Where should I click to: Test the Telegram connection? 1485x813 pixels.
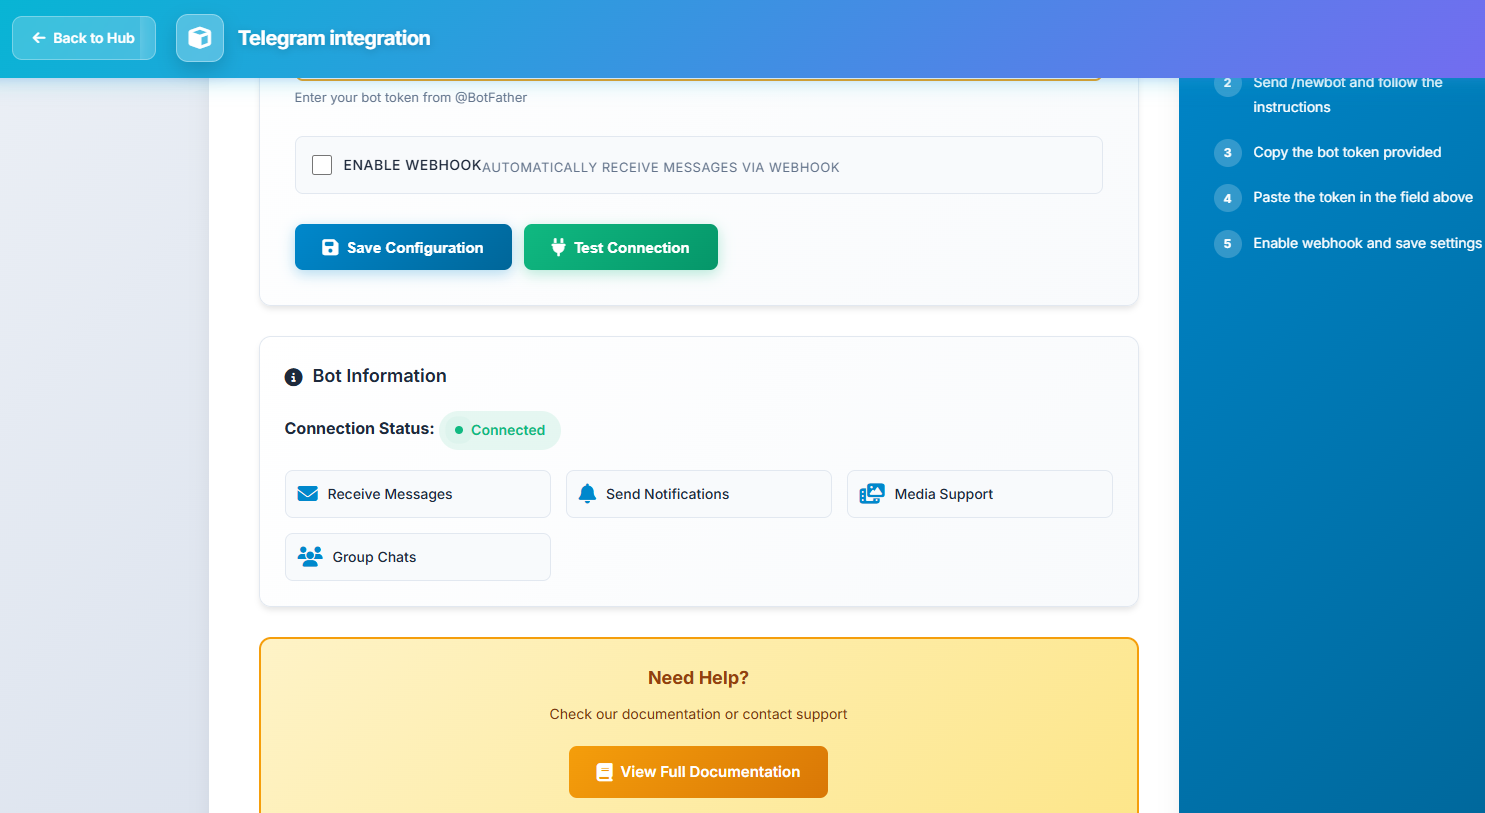(620, 247)
